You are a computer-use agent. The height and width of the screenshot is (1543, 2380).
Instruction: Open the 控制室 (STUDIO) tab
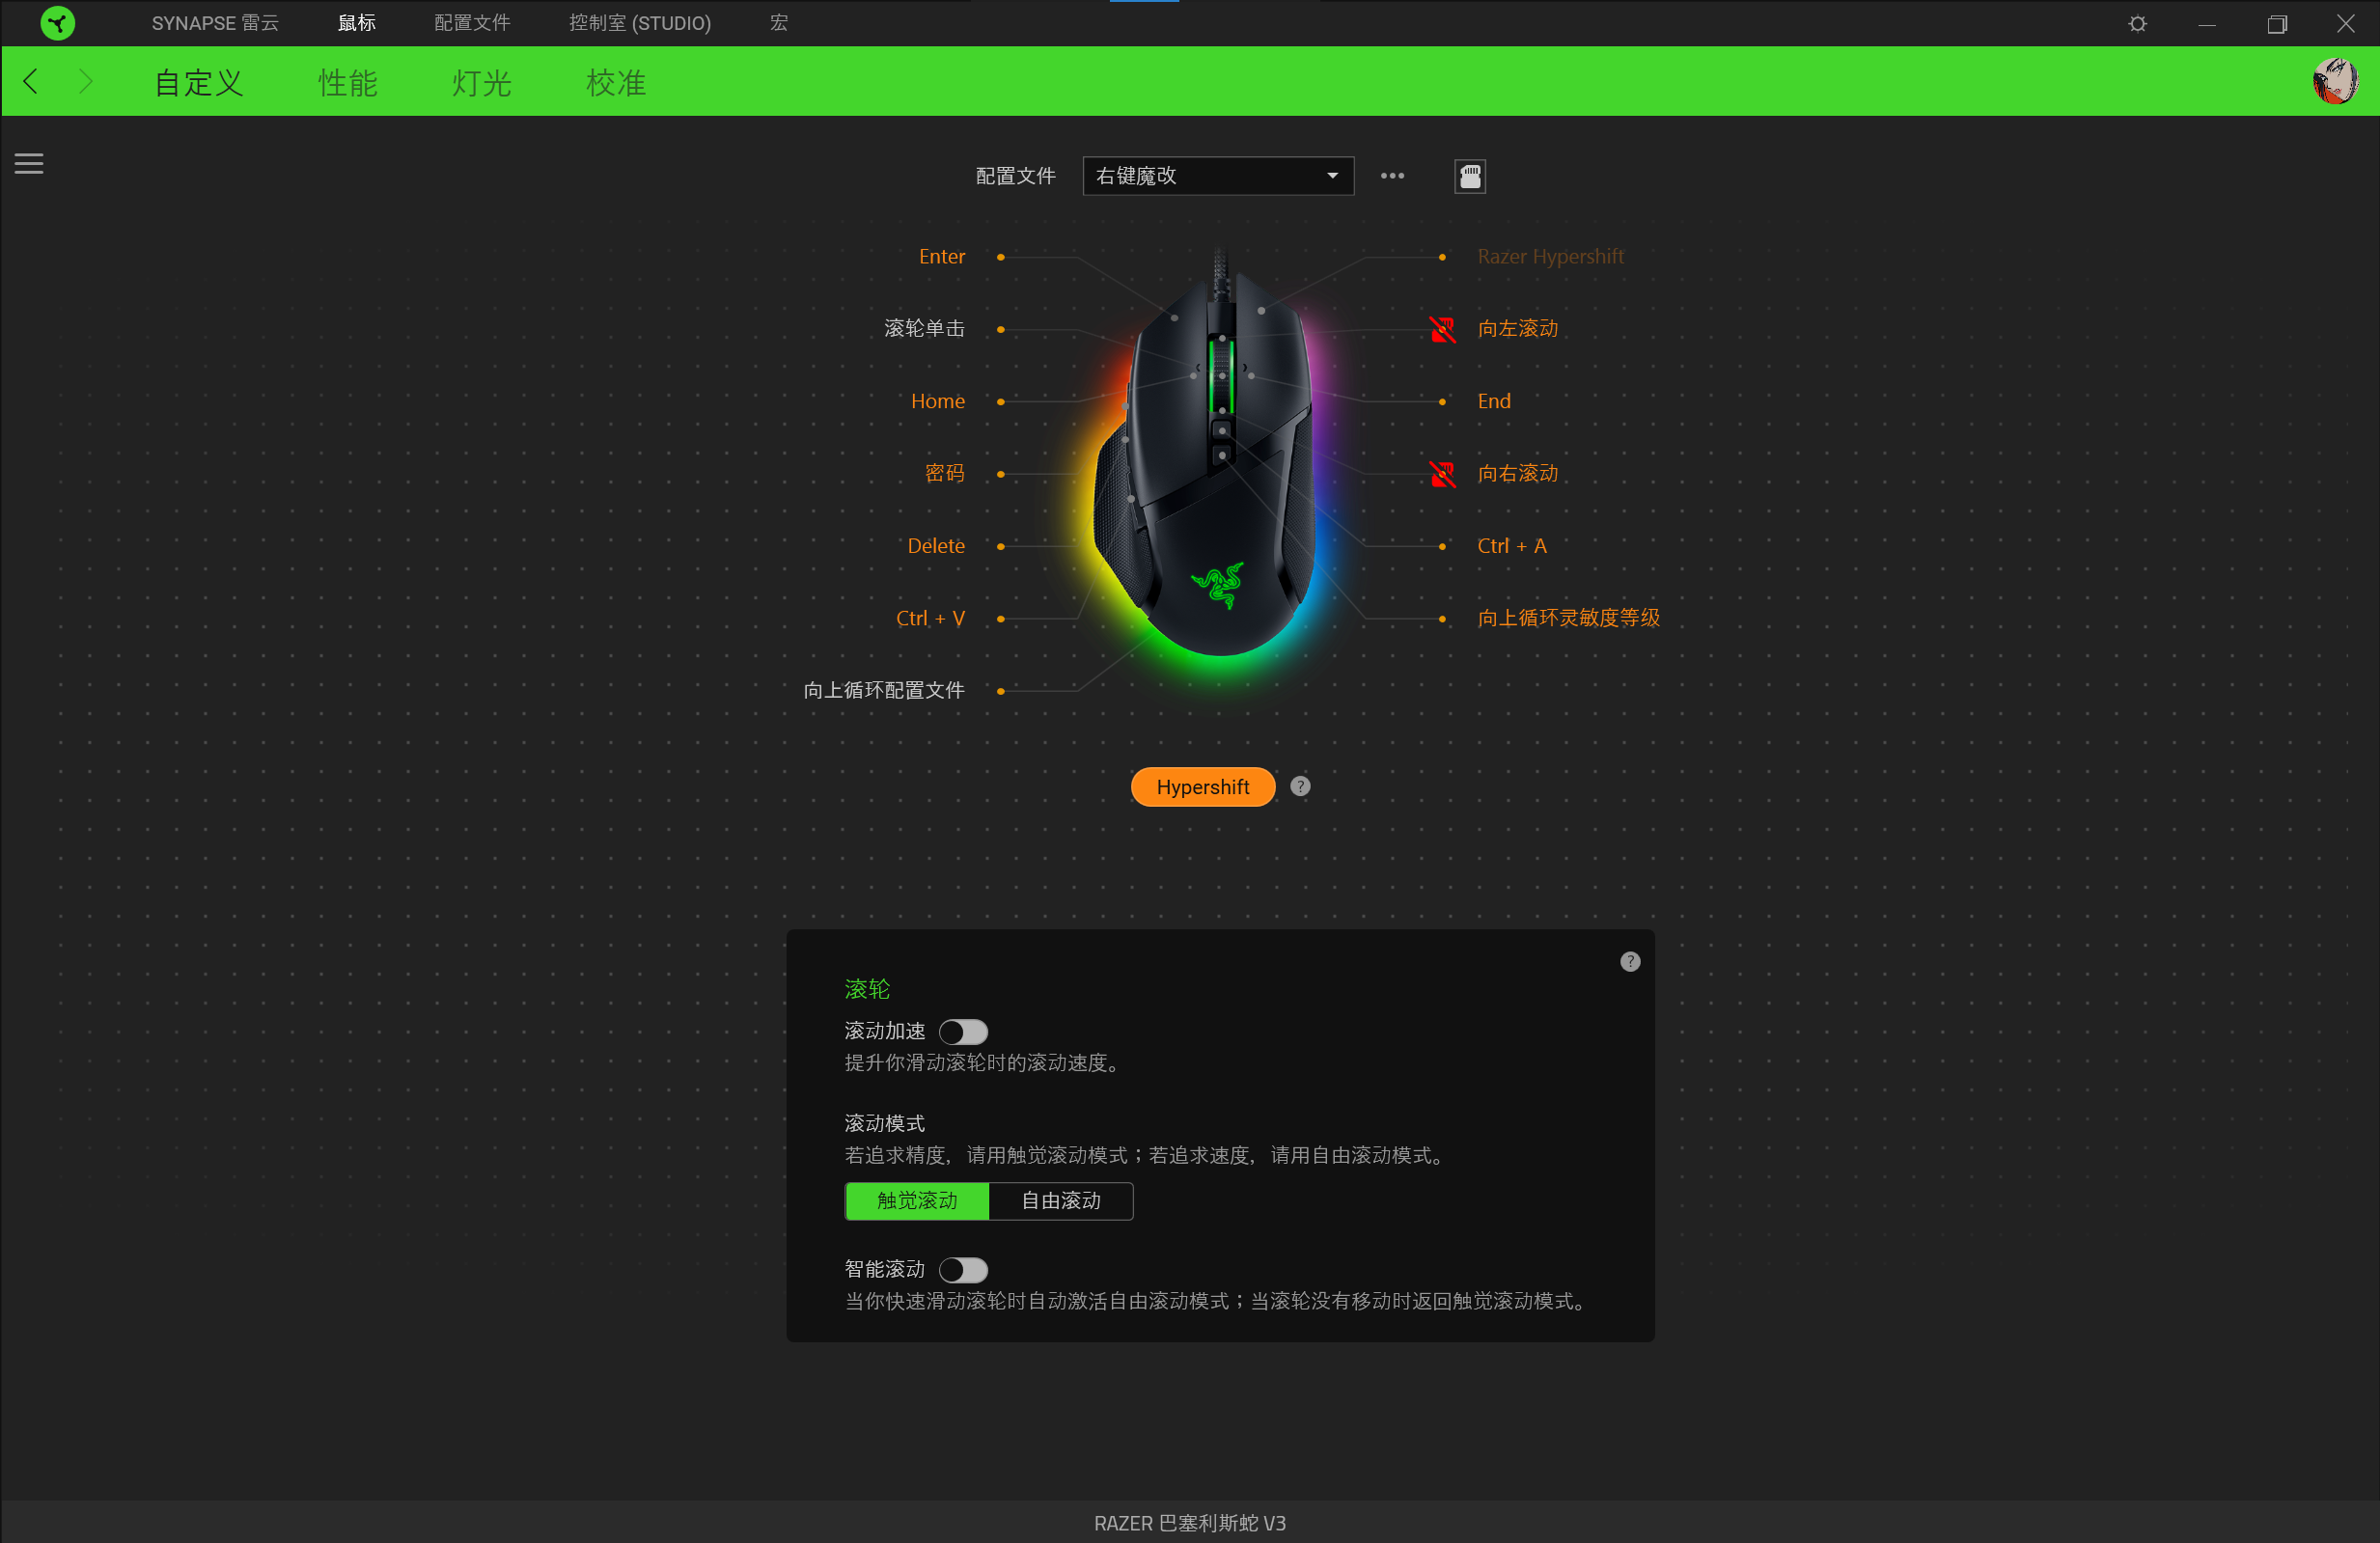coord(640,23)
